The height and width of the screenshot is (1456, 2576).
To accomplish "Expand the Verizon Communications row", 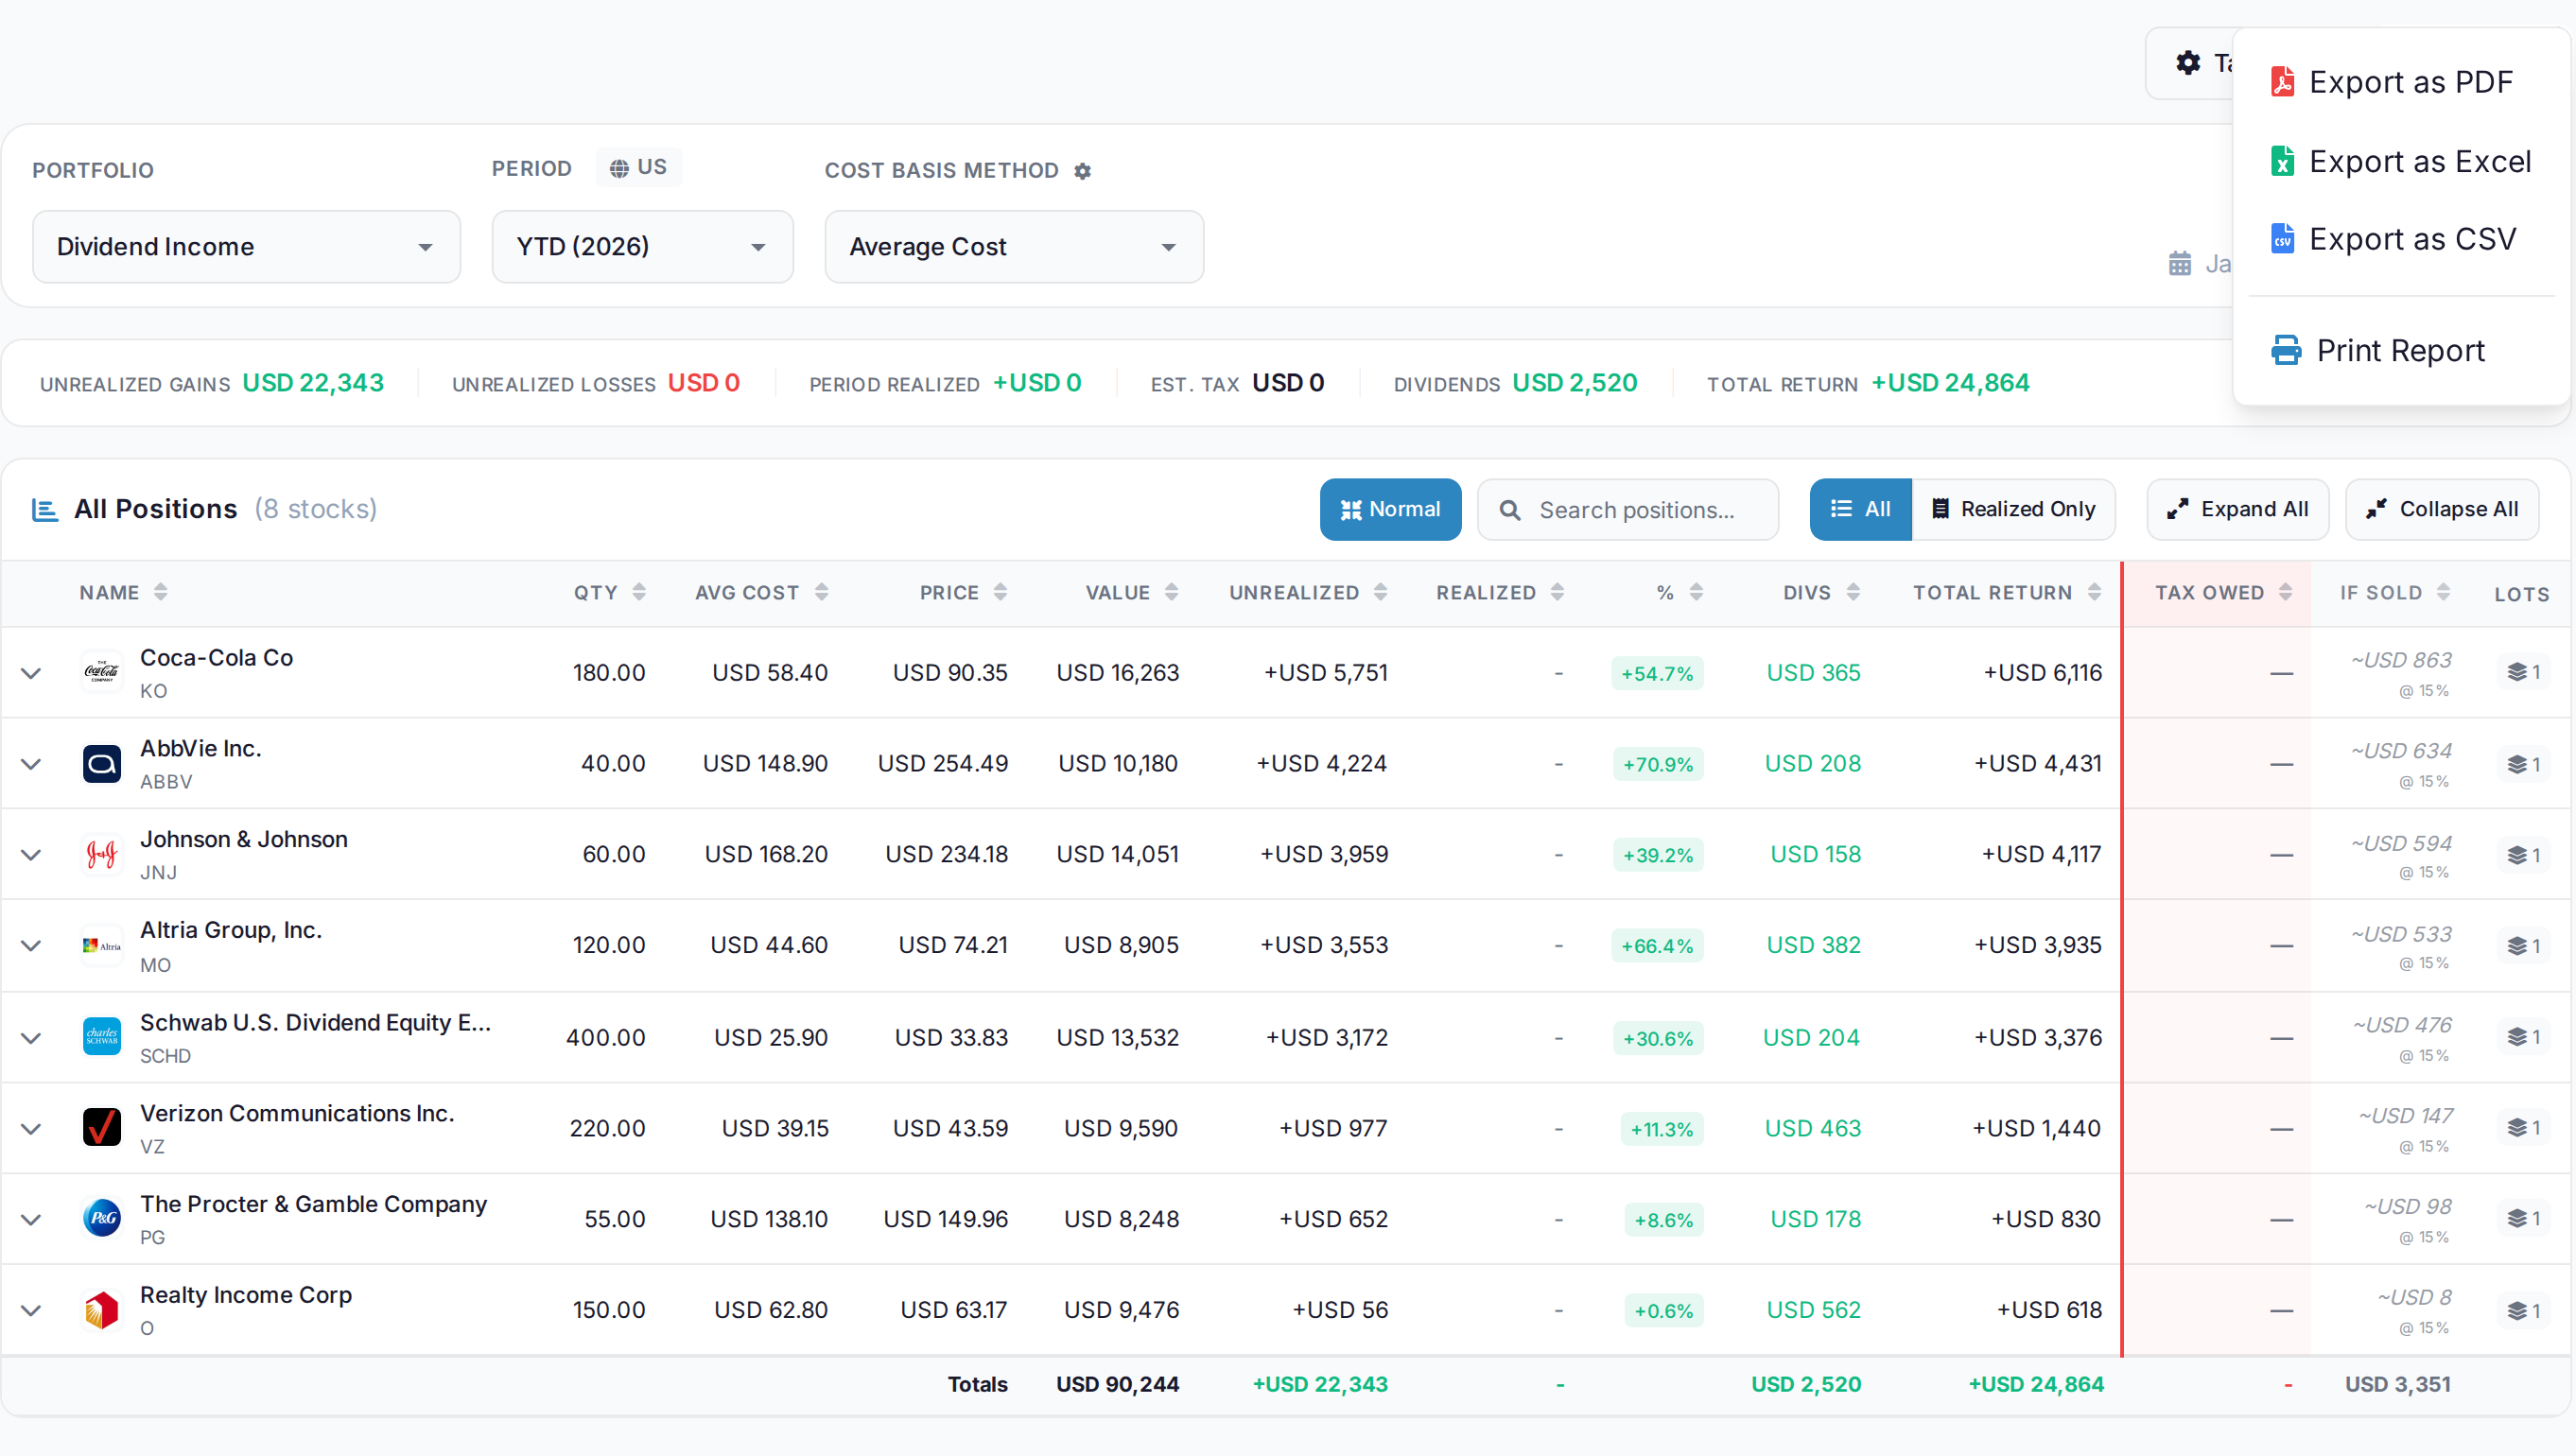I will click(x=32, y=1129).
